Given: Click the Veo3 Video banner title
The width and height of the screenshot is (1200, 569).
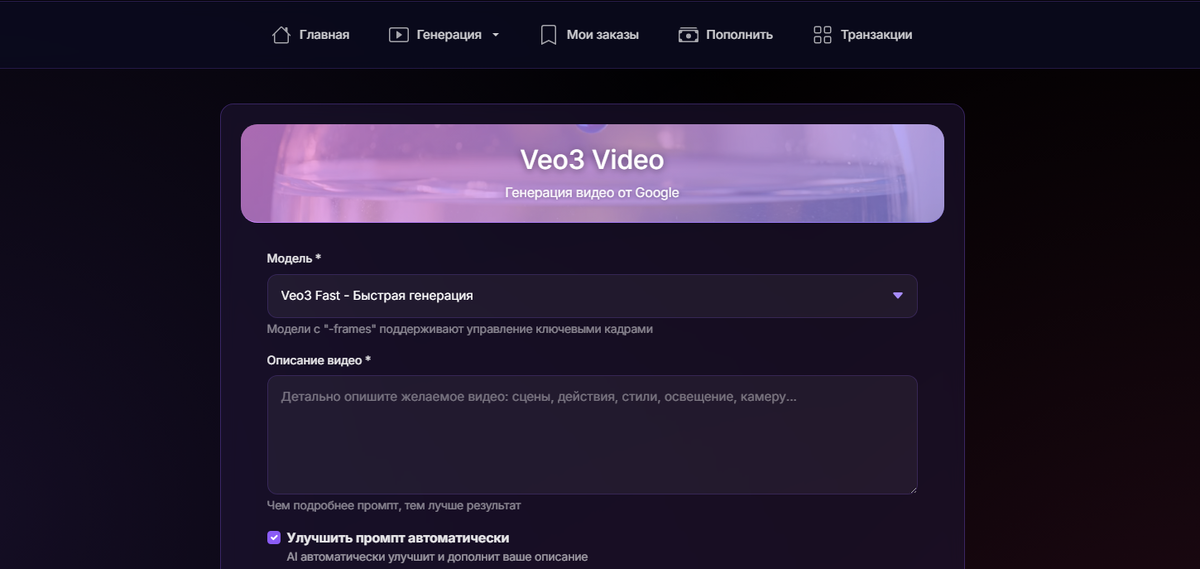Looking at the screenshot, I should [x=592, y=160].
